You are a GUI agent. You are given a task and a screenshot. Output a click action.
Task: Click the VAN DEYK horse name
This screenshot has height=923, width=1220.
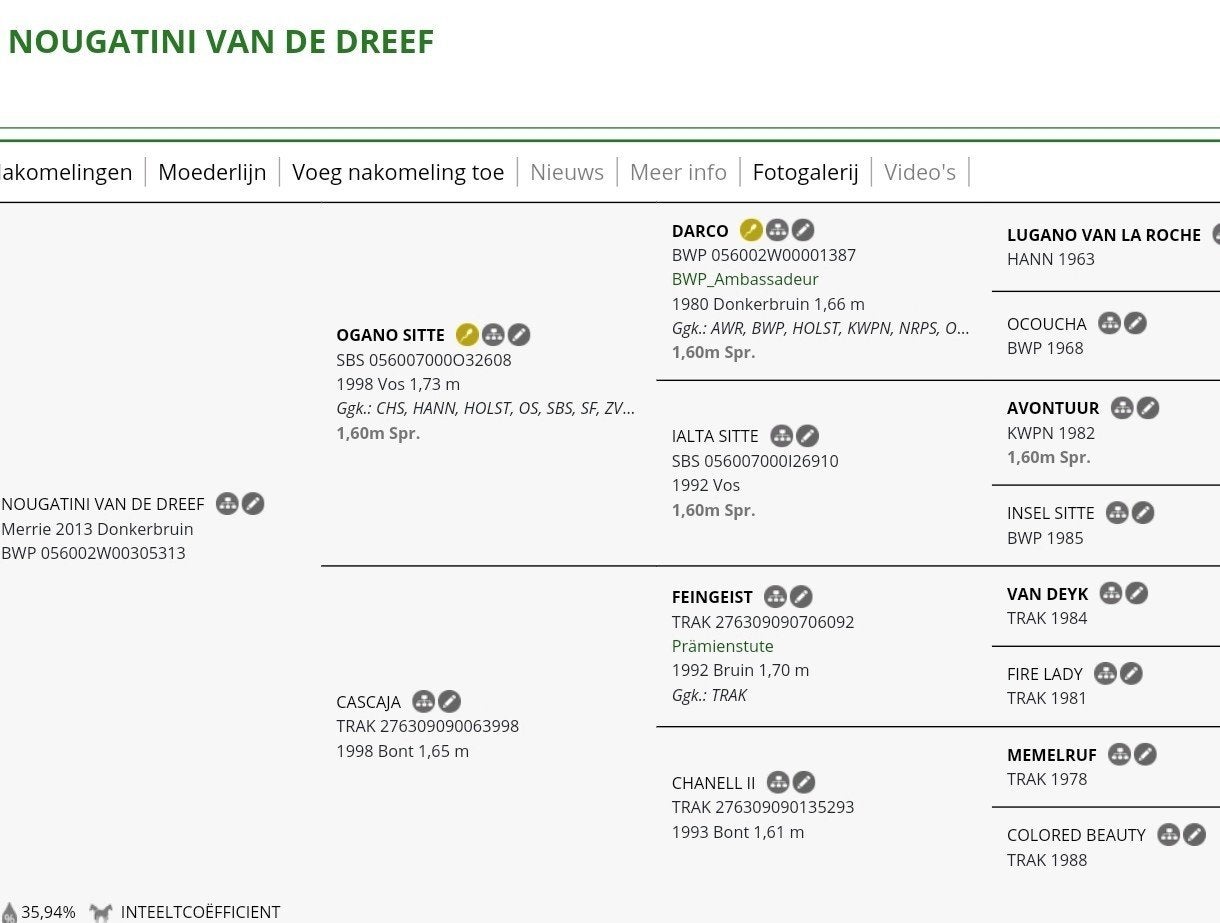pos(1048,594)
